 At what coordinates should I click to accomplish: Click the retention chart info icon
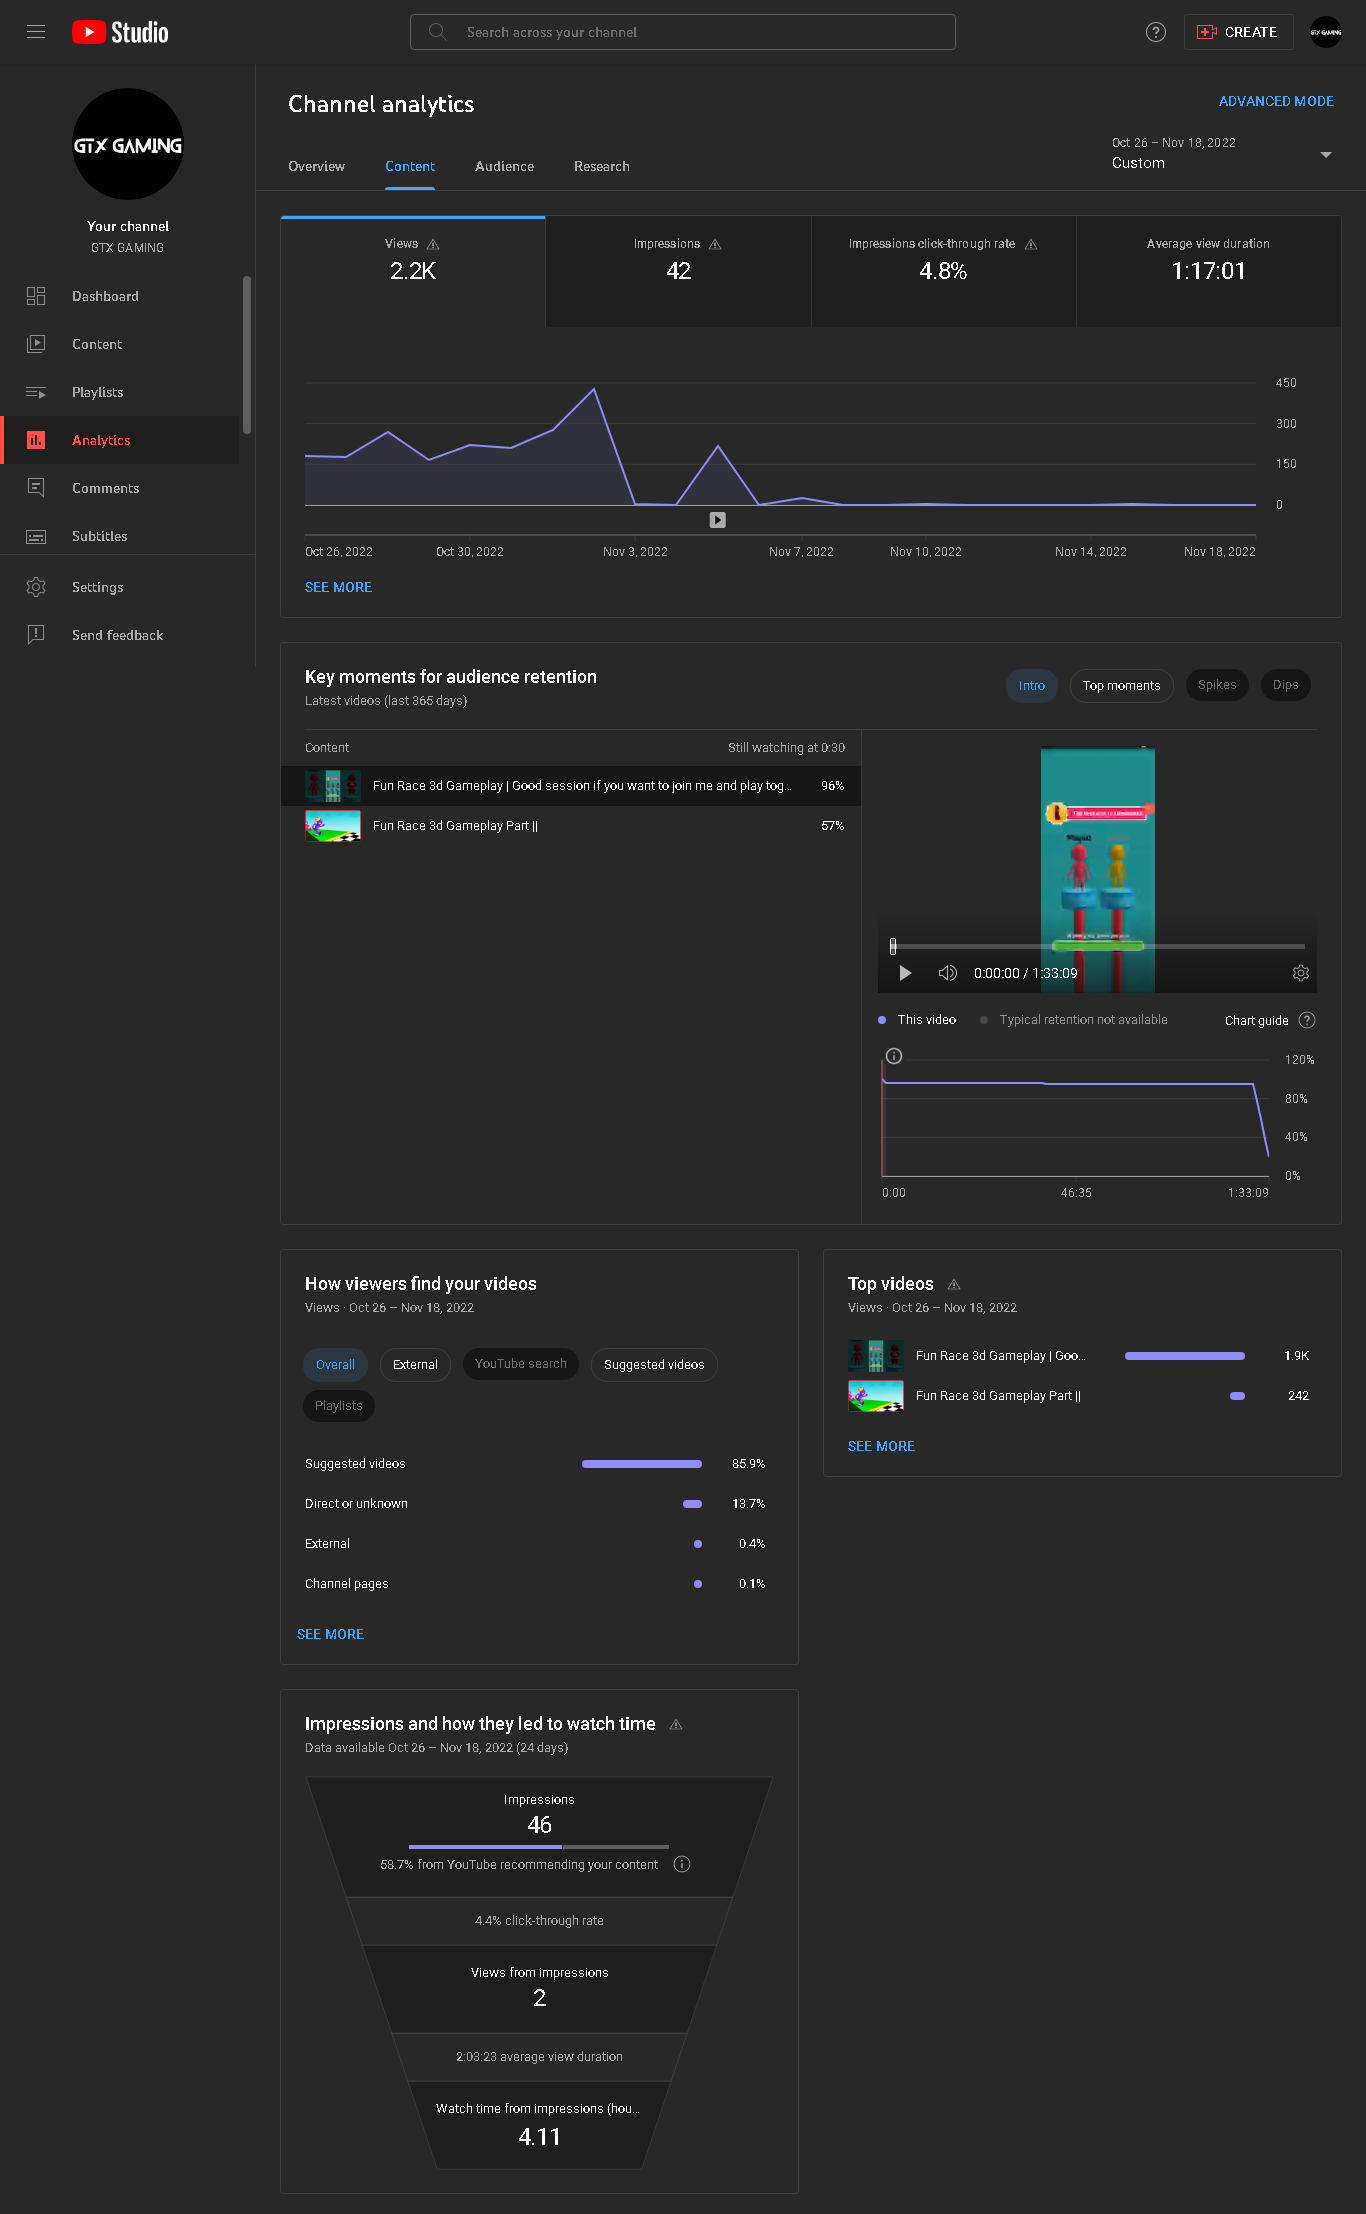tap(894, 1056)
